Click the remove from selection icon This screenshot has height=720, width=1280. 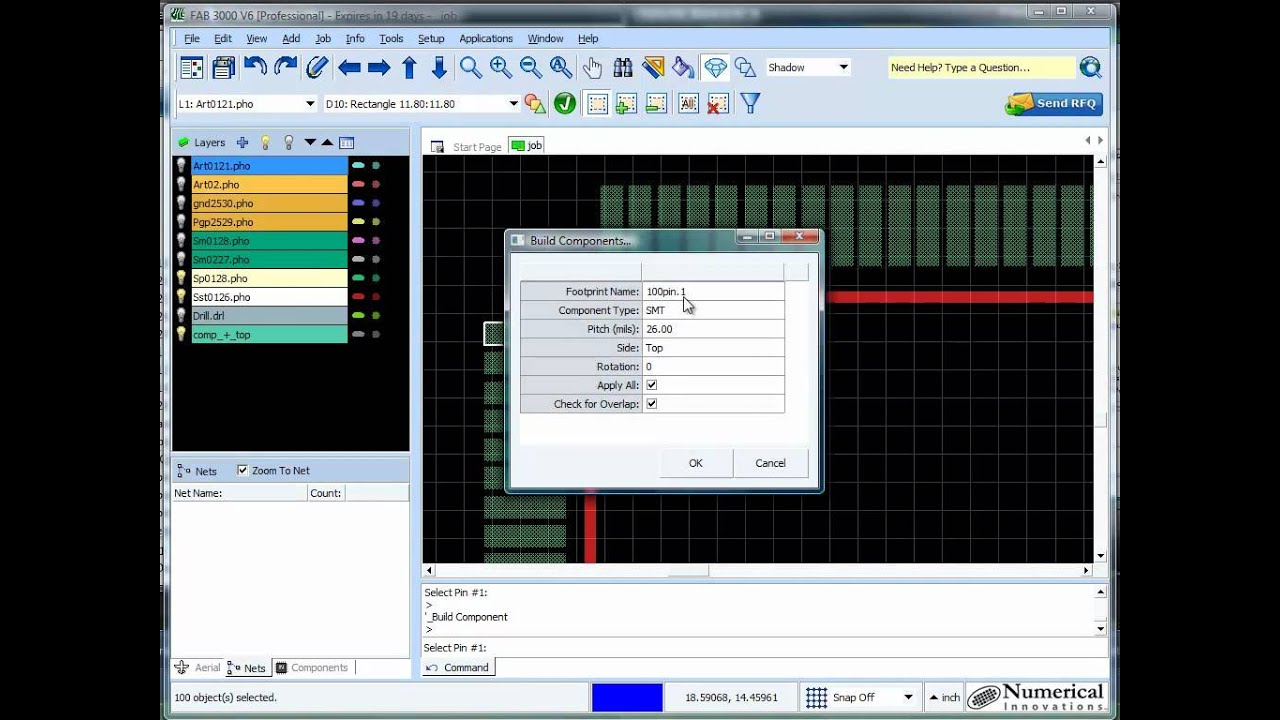pyautogui.click(x=657, y=103)
